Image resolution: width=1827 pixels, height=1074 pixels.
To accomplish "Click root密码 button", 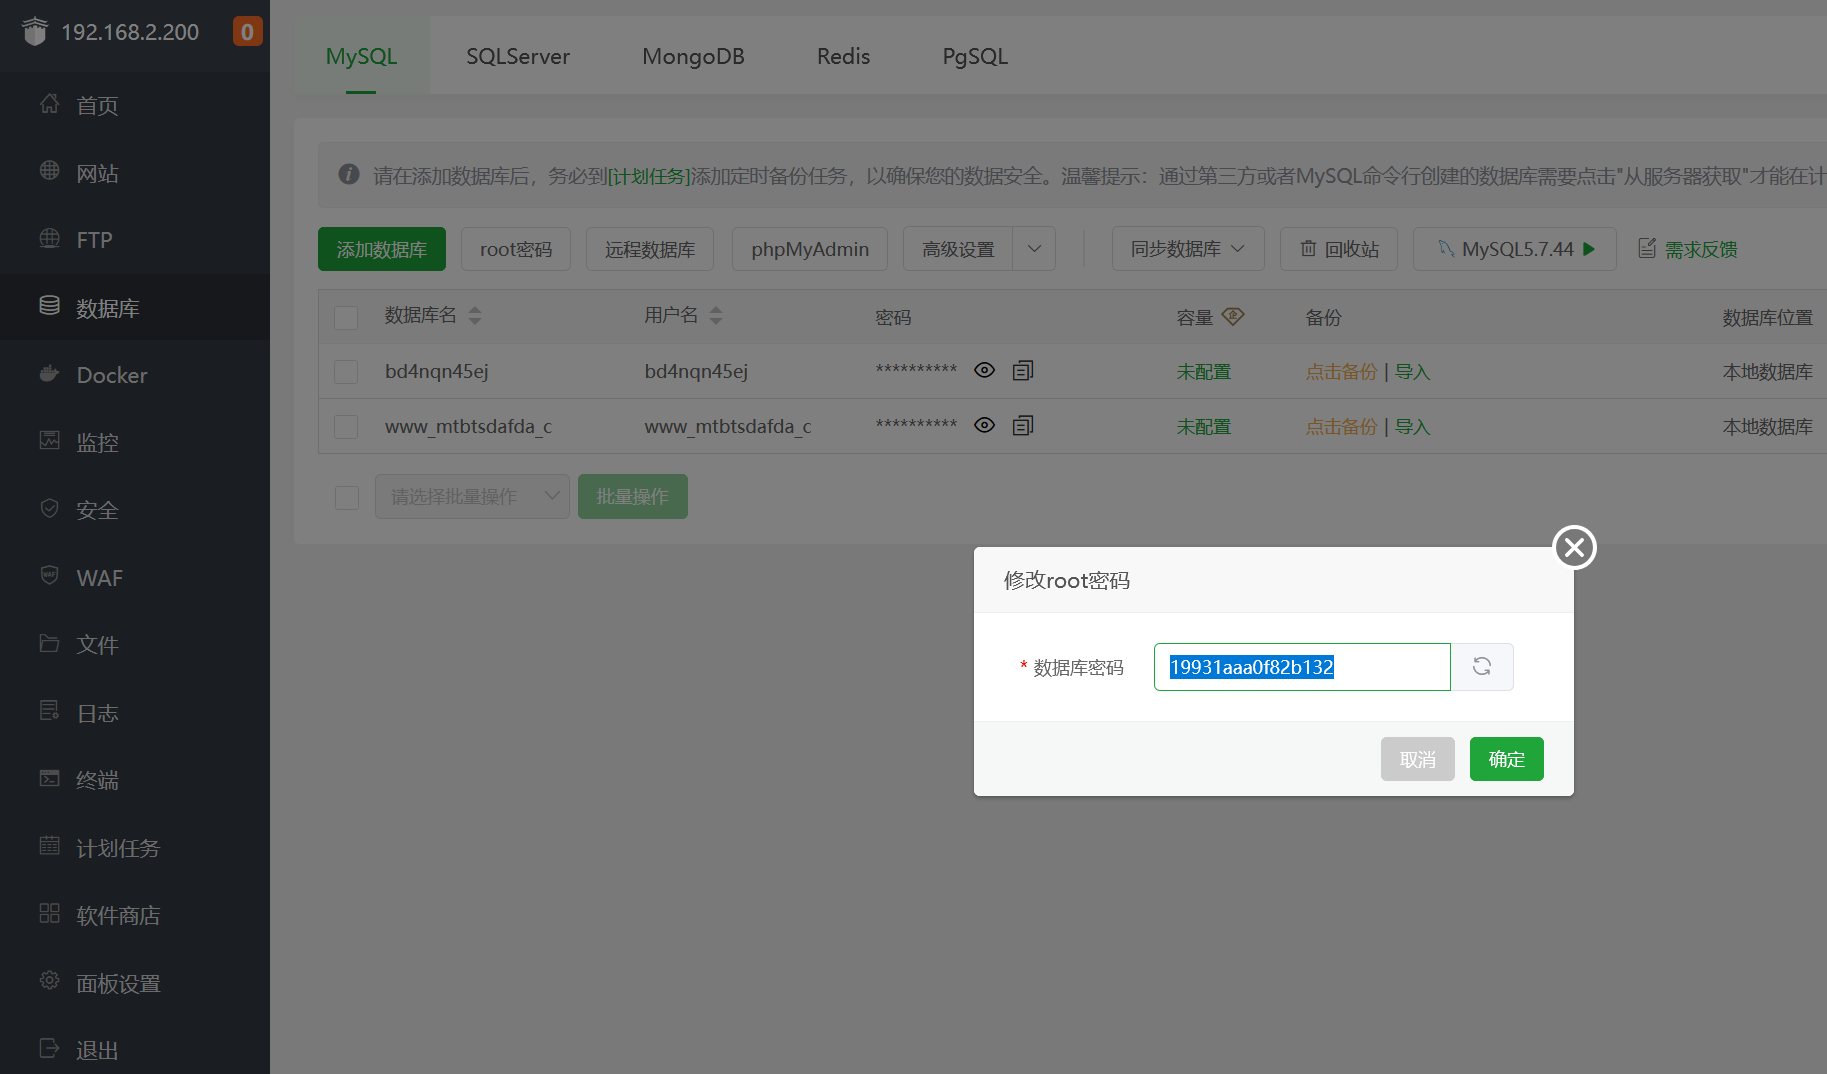I will [516, 249].
